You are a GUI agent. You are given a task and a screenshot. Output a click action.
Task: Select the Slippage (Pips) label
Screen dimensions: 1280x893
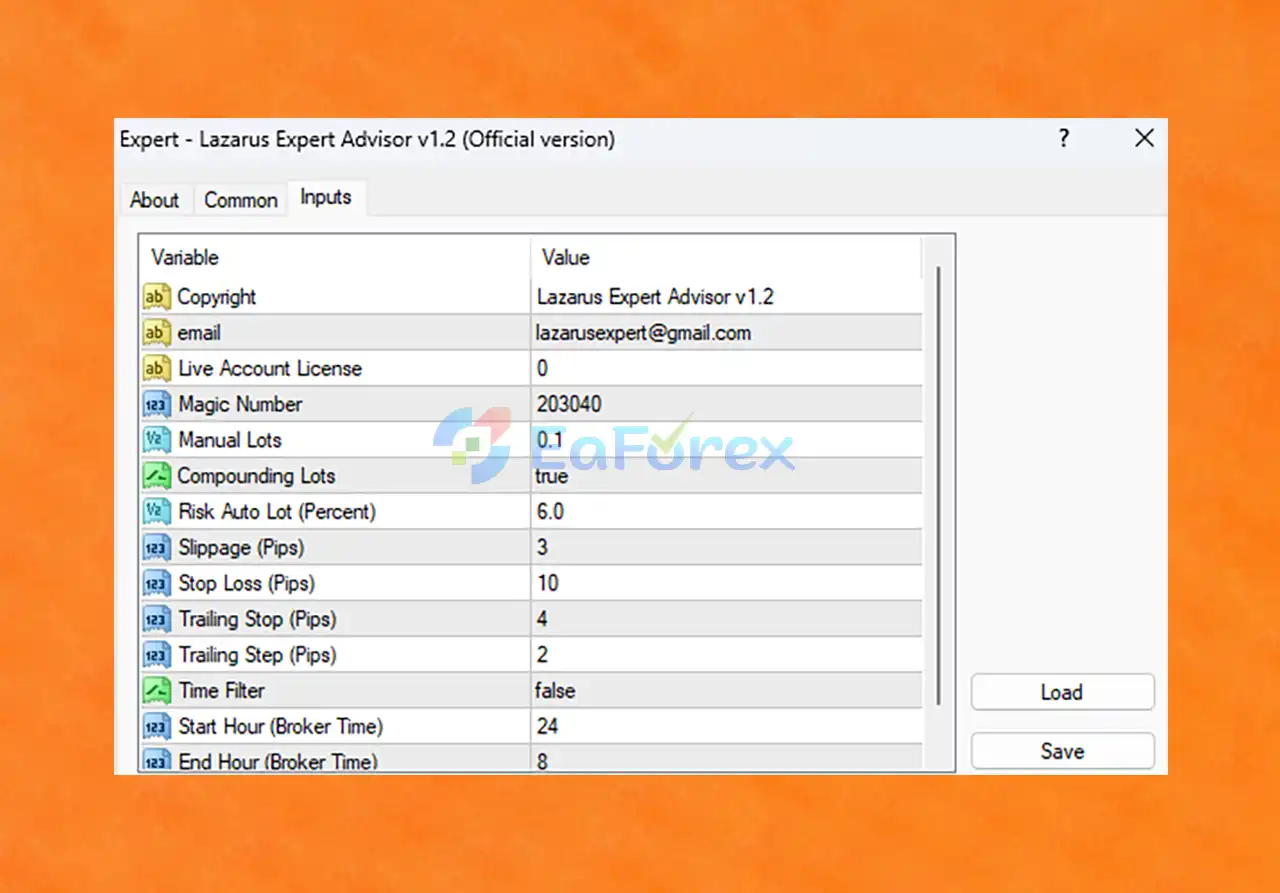(x=241, y=548)
